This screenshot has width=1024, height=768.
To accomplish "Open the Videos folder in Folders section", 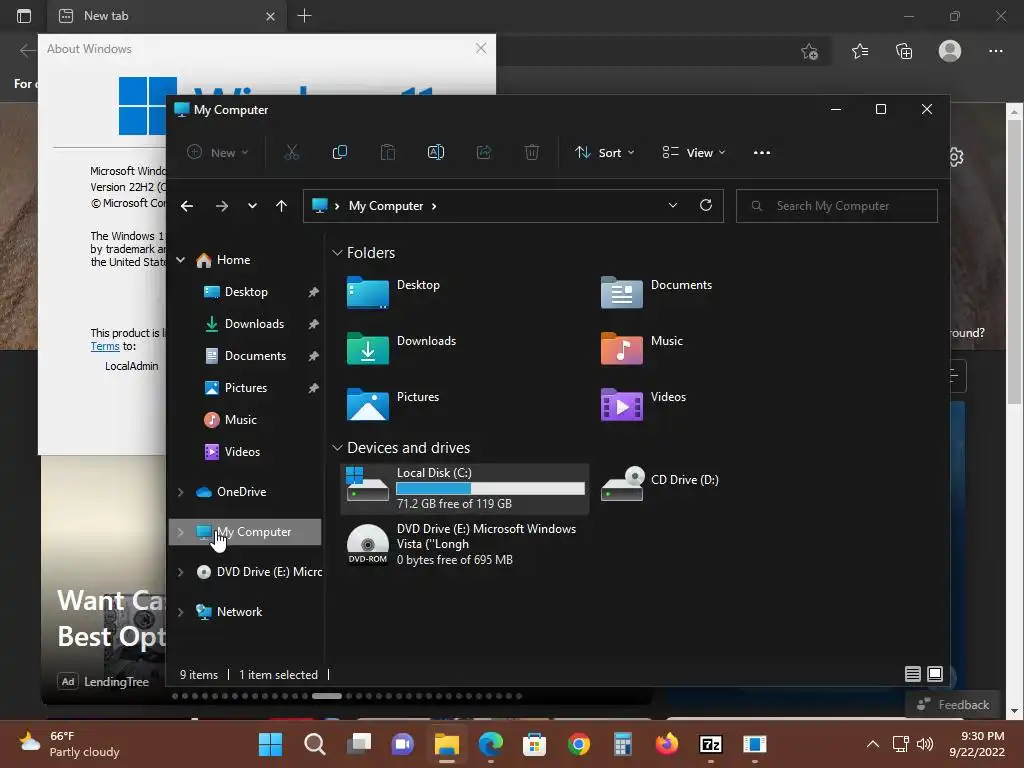I will tap(643, 404).
